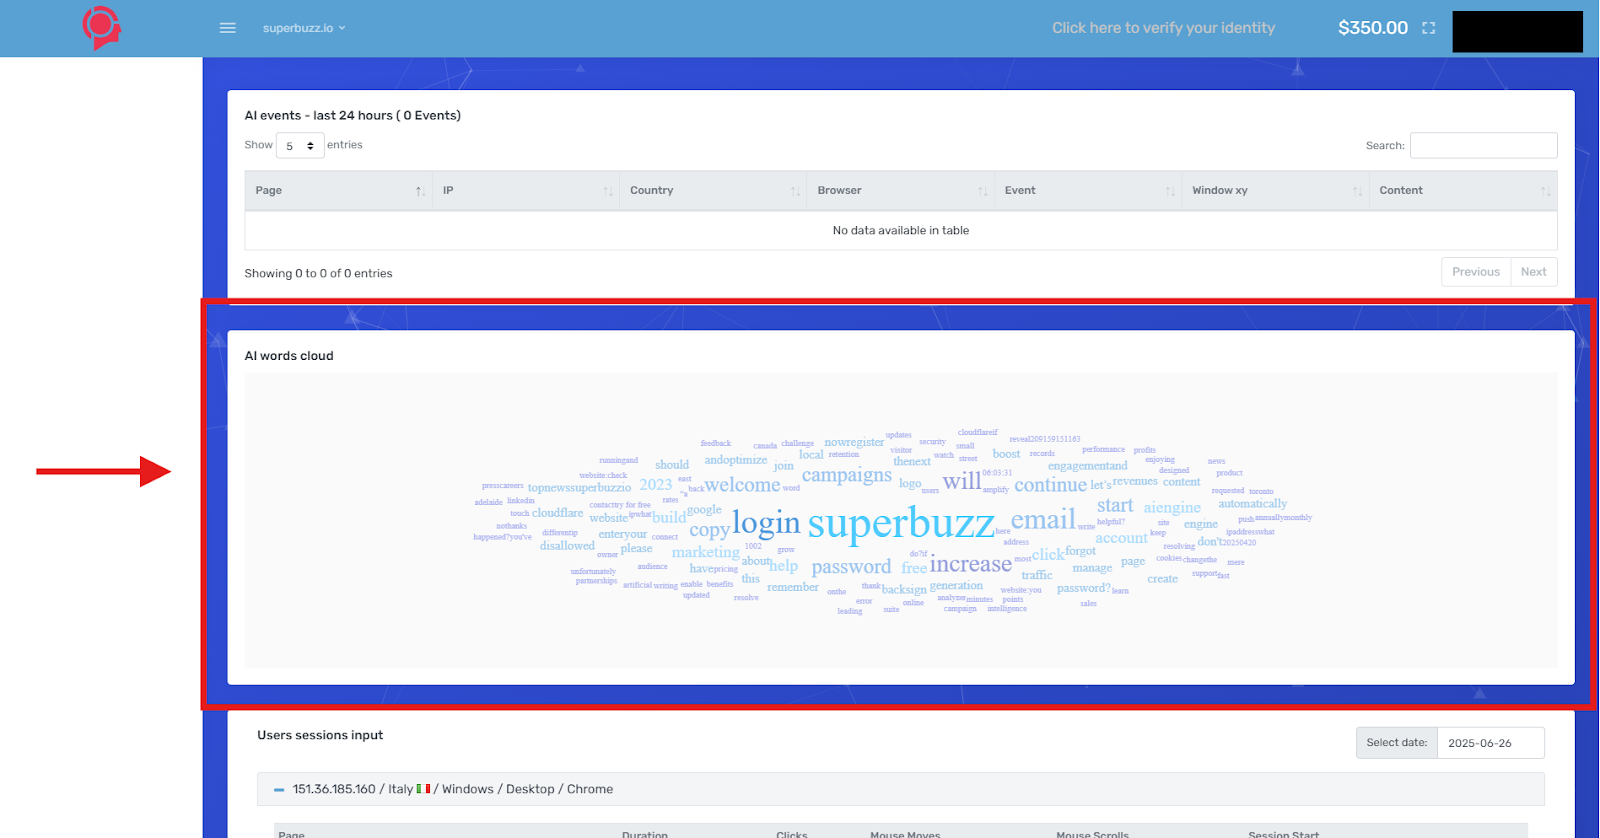
Task: Focus the AI events Search field
Action: [1483, 145]
